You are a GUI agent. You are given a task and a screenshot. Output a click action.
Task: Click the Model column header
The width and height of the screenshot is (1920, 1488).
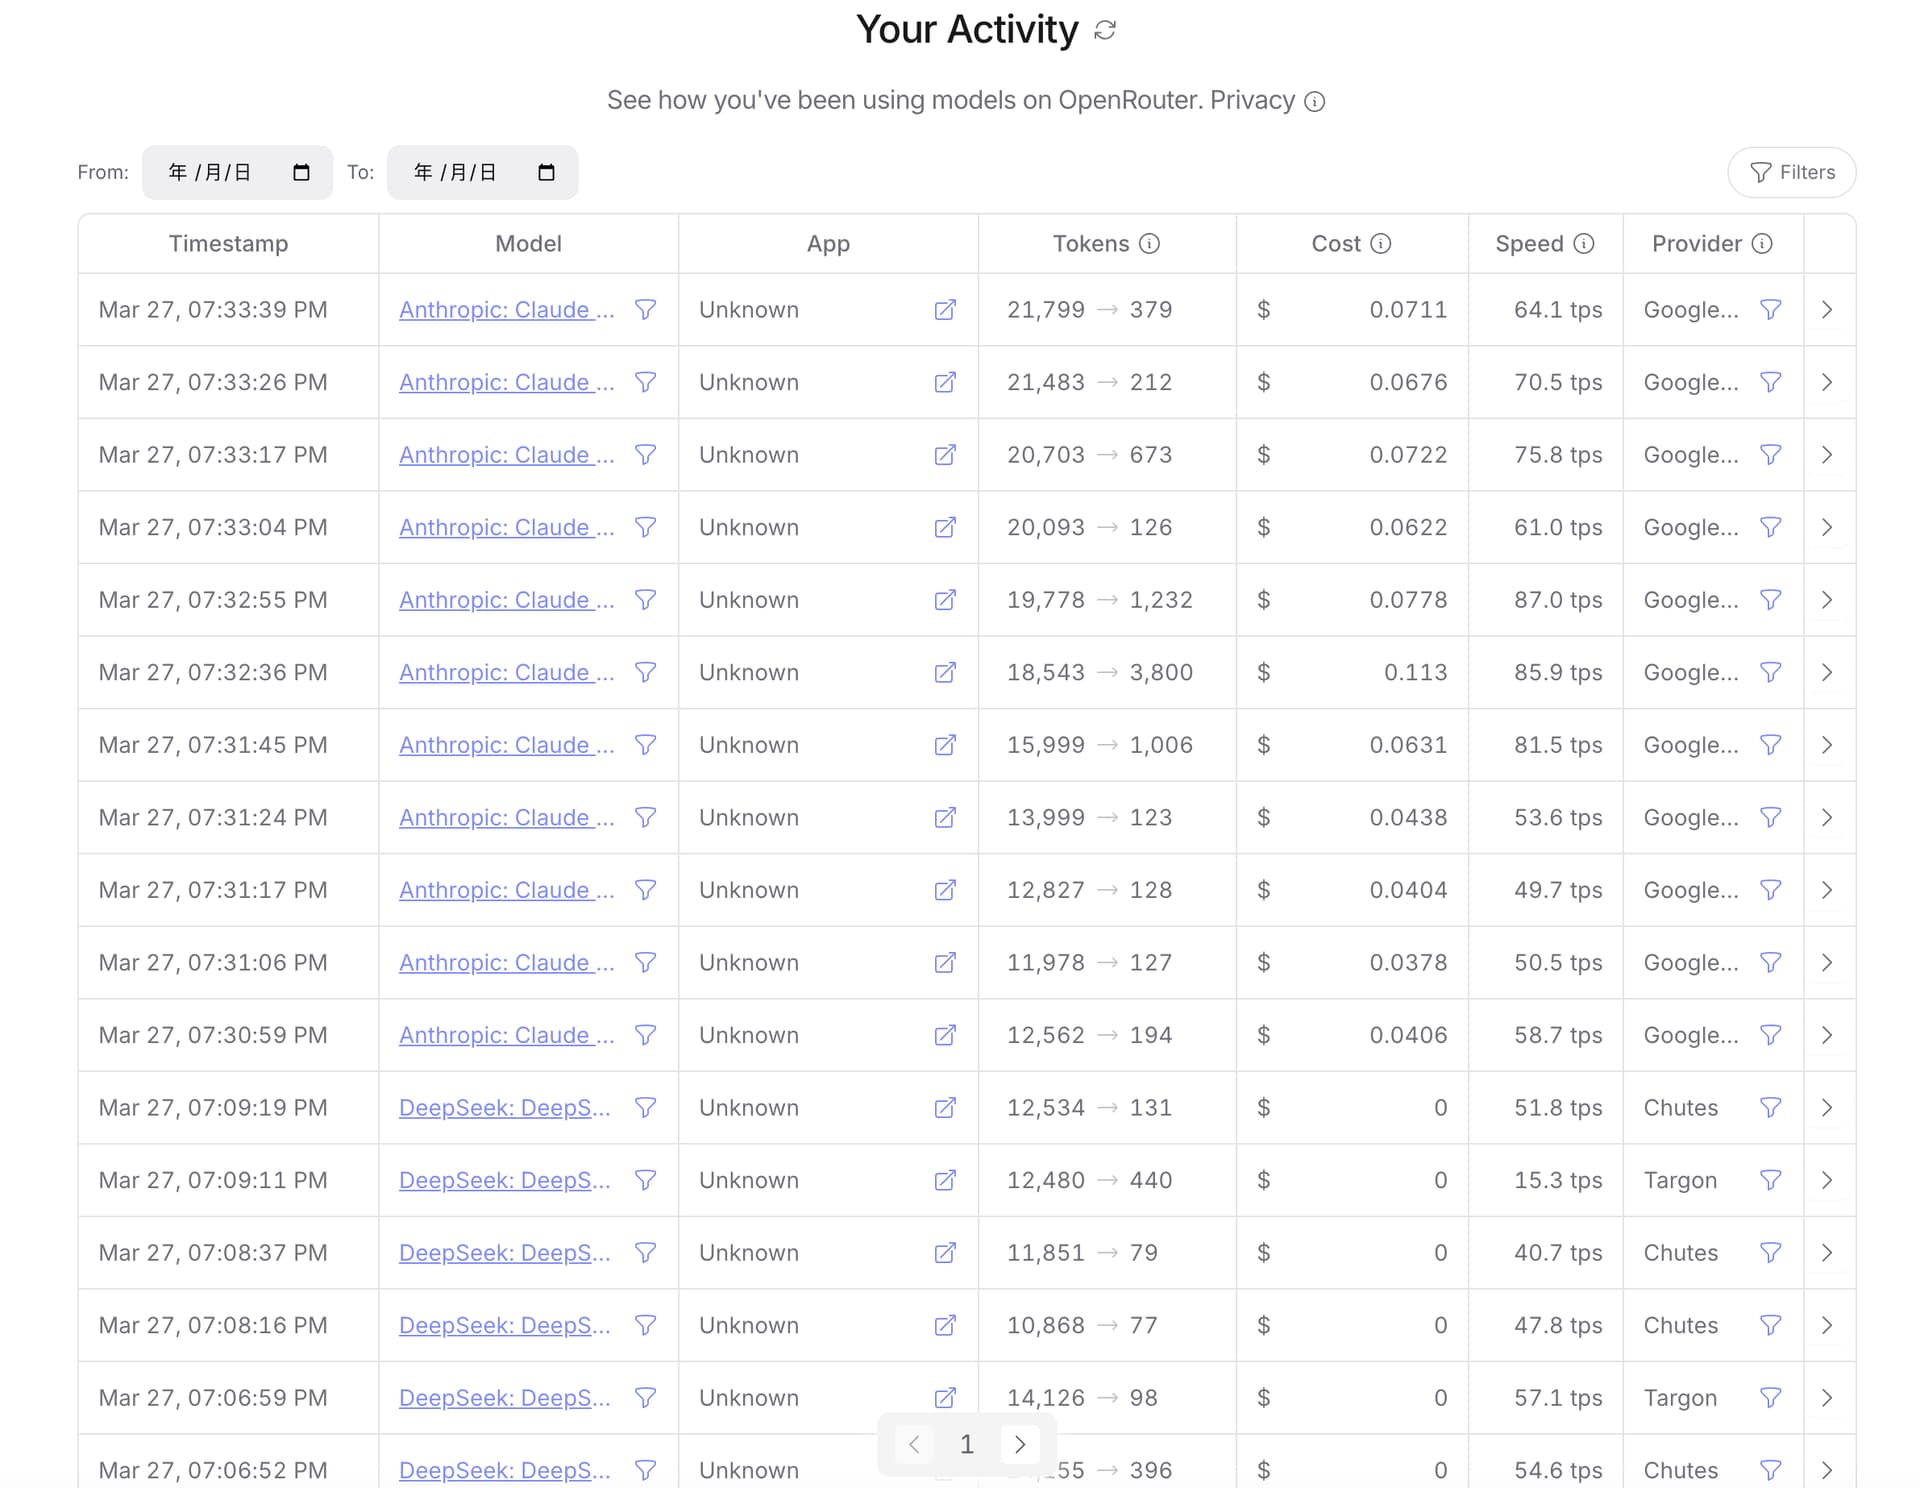[x=528, y=243]
